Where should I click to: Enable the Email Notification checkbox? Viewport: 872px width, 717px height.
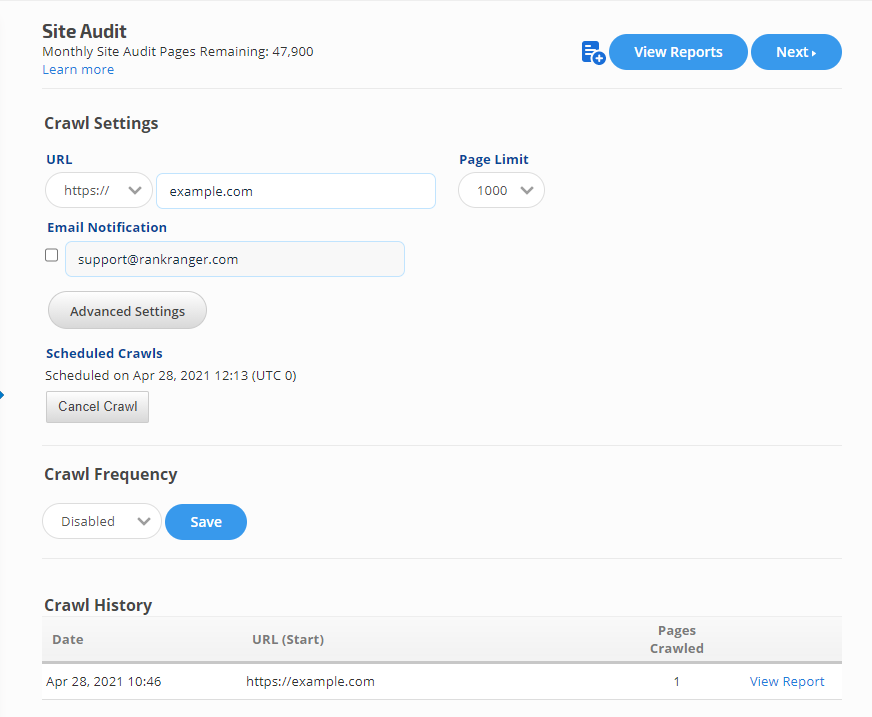tap(52, 256)
